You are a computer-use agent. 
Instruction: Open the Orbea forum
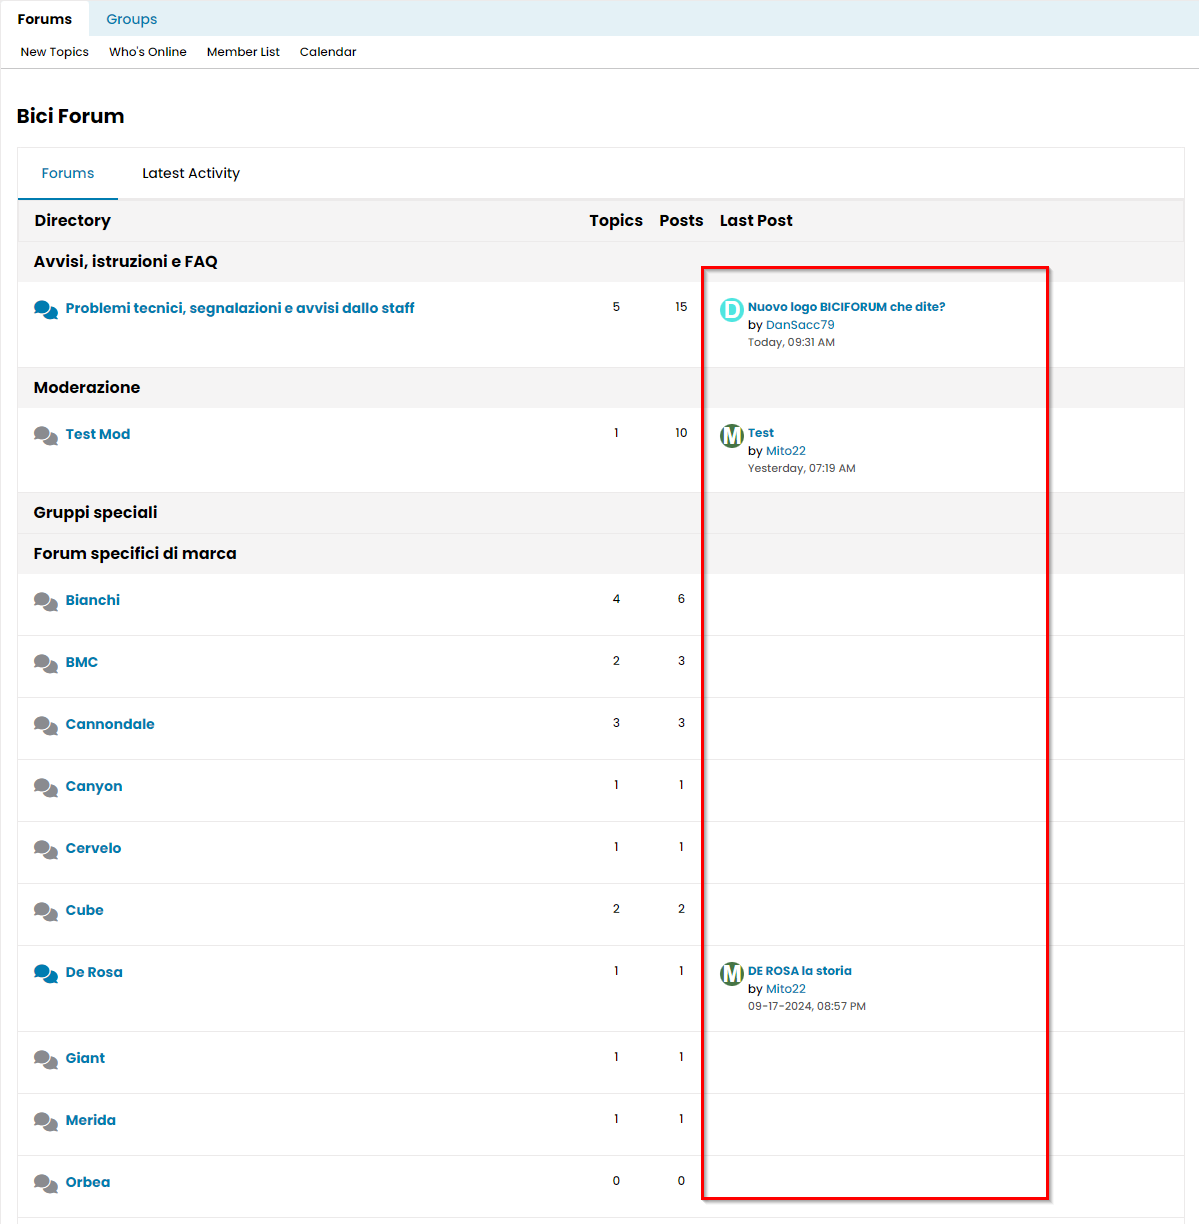(x=88, y=1182)
